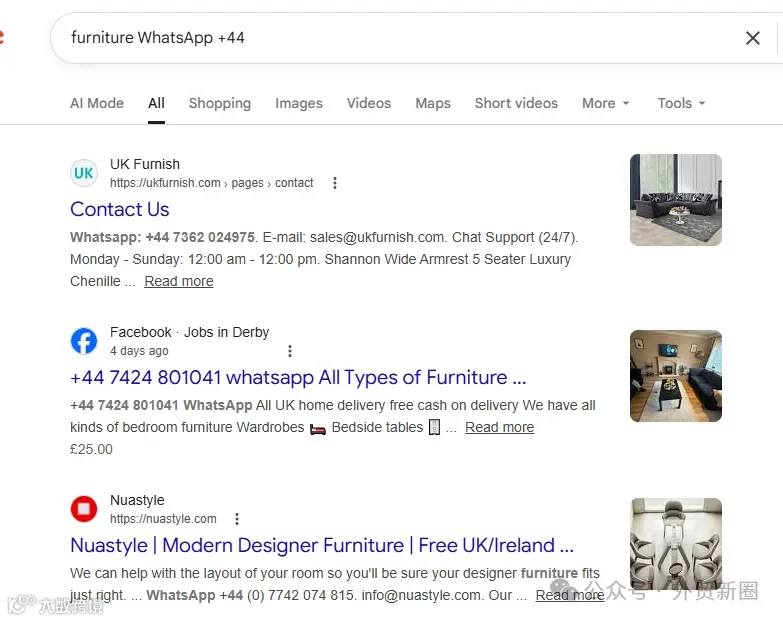Click the 4 days ago timestamp
Viewport: 783px width, 621px height.
point(139,351)
